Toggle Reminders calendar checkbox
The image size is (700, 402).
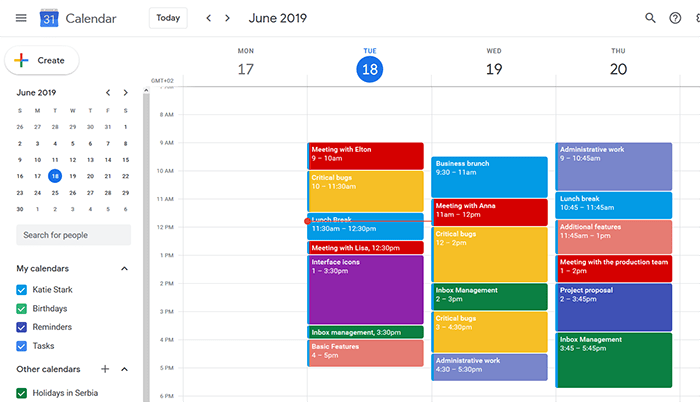pos(21,327)
